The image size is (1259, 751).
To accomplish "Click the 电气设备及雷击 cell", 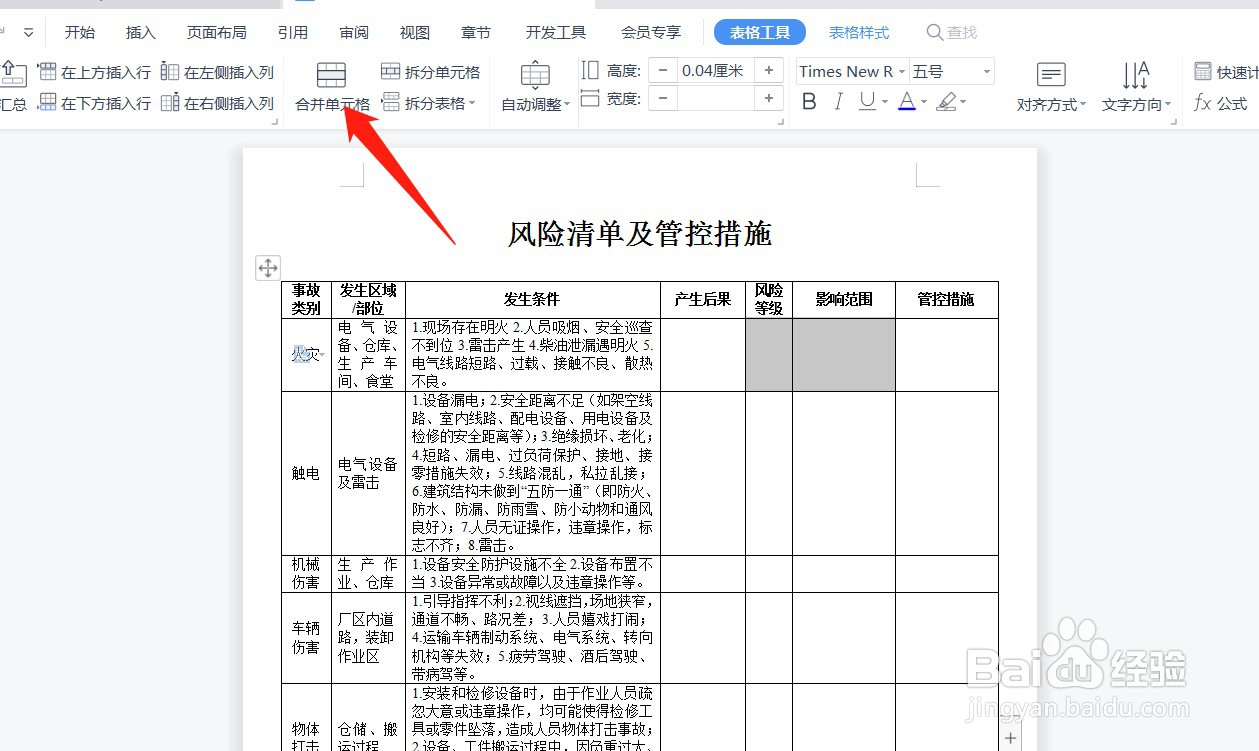I will click(368, 473).
